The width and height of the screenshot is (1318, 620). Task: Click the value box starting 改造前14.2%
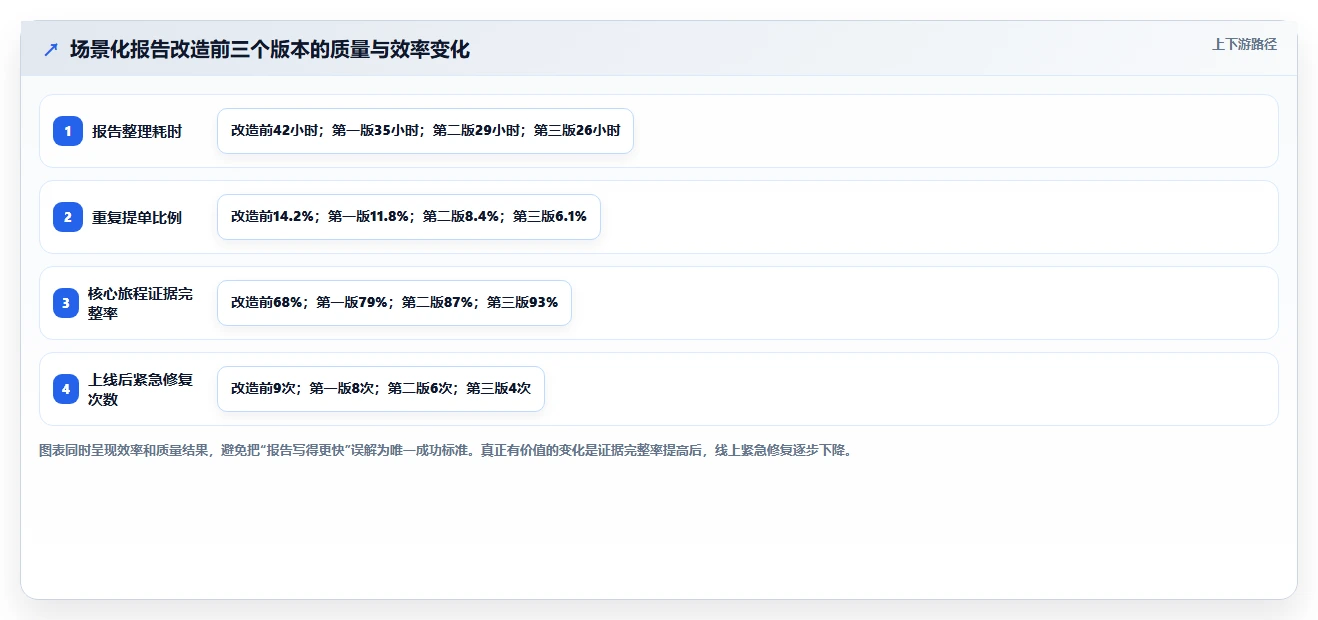click(x=409, y=217)
